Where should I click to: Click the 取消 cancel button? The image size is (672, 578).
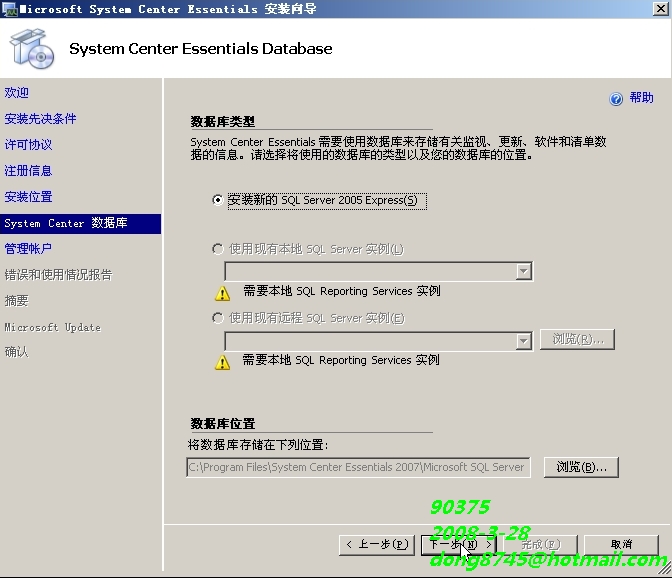tap(621, 545)
